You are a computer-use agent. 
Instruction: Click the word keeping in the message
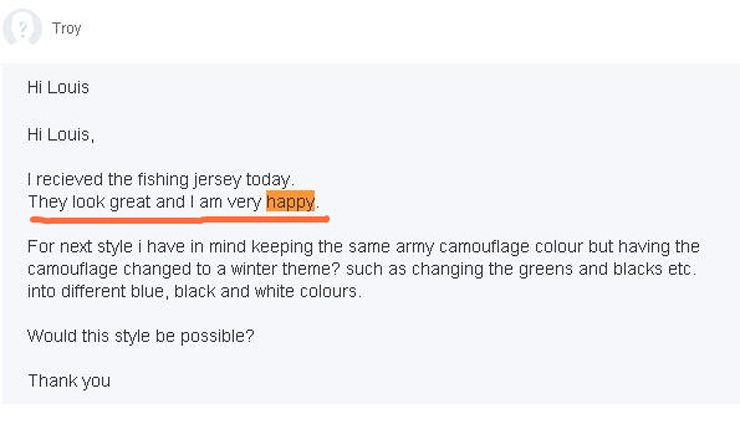(x=282, y=247)
